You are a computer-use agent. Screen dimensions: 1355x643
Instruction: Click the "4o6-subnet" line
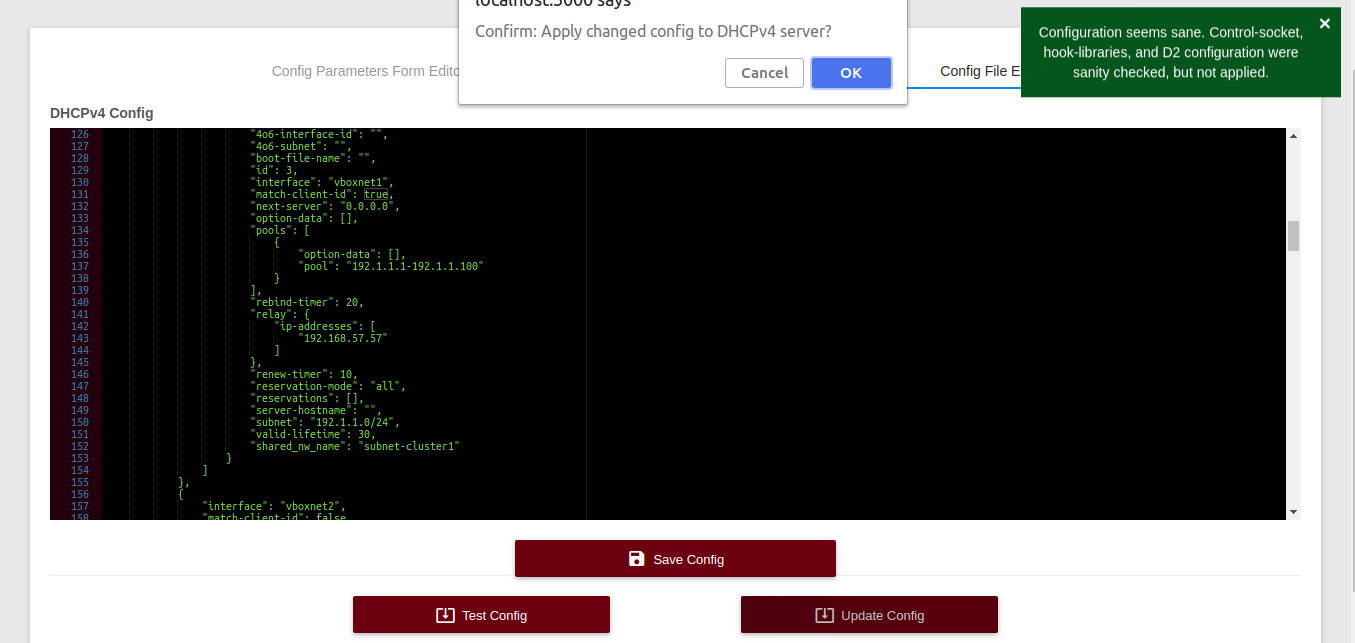click(x=301, y=146)
